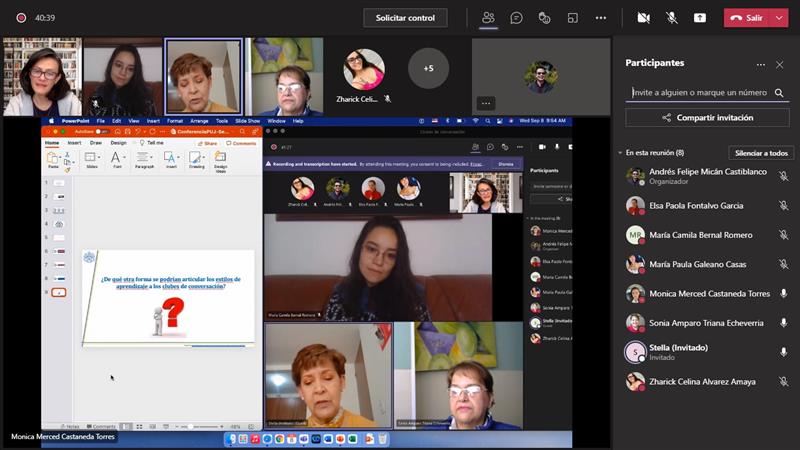Open Excel in the shared Mac dock
The image size is (800, 450).
click(x=352, y=439)
